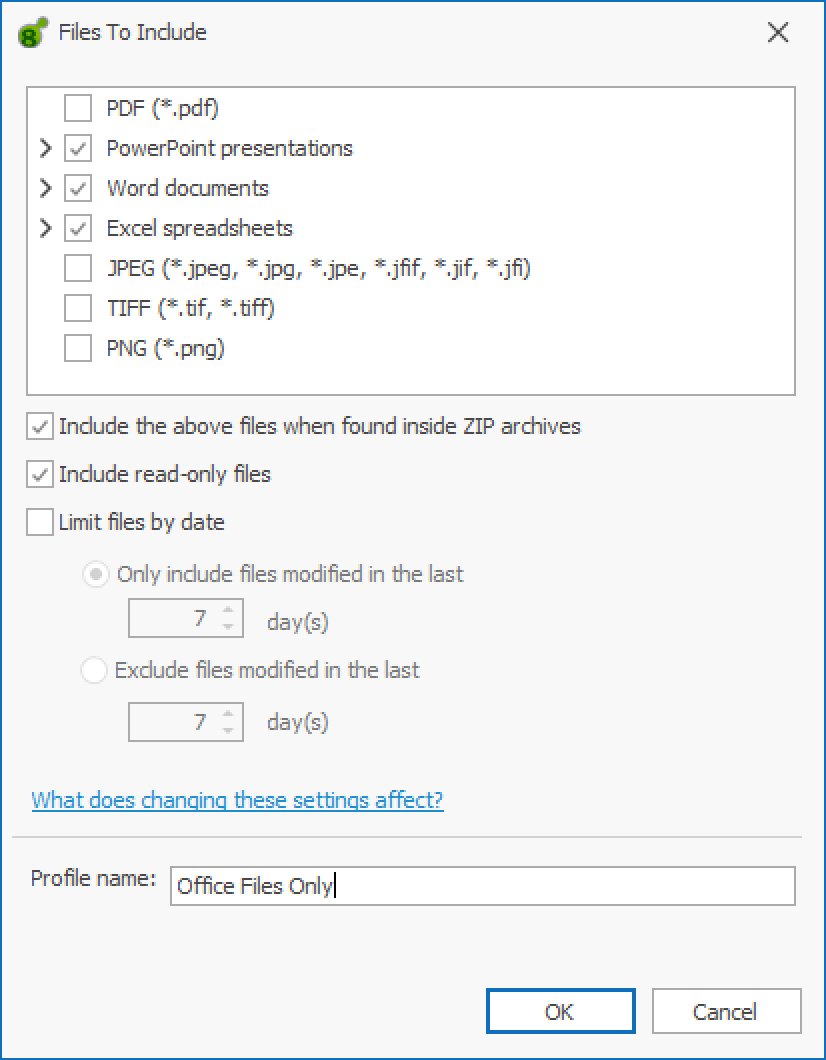Confirm with the OK button
826x1060 pixels.
(x=560, y=1012)
